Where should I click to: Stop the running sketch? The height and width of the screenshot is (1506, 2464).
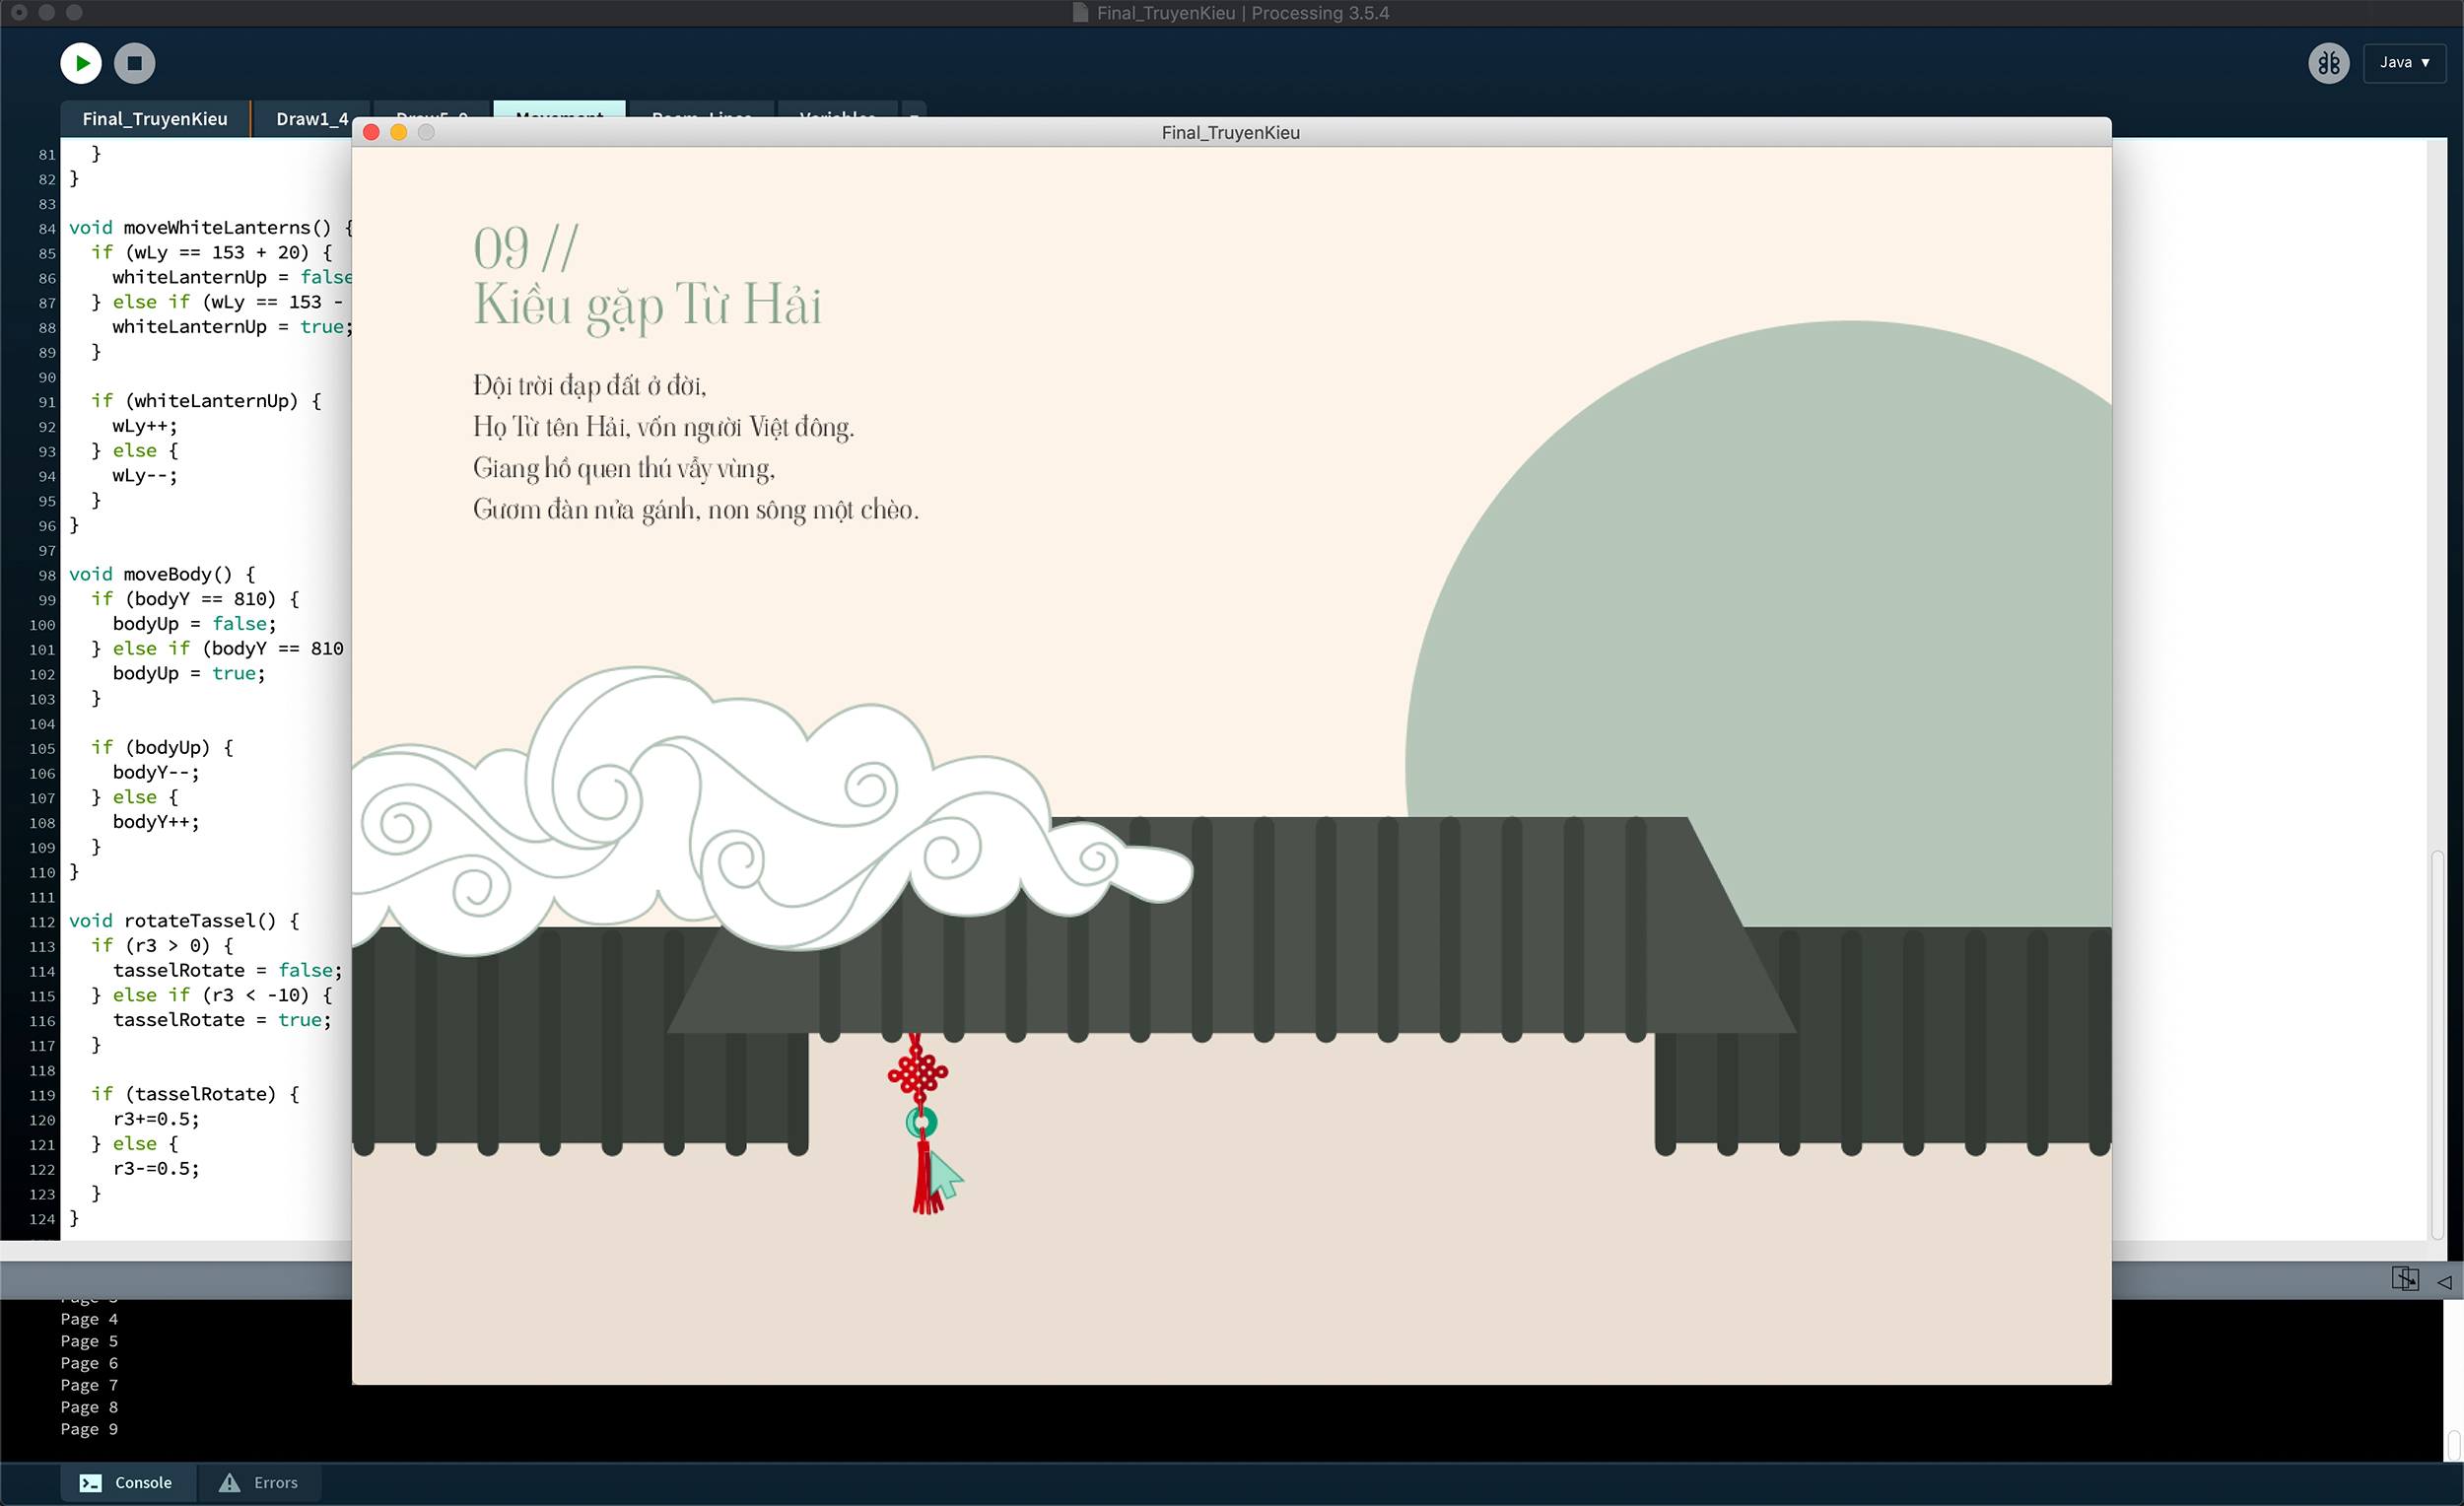[134, 63]
